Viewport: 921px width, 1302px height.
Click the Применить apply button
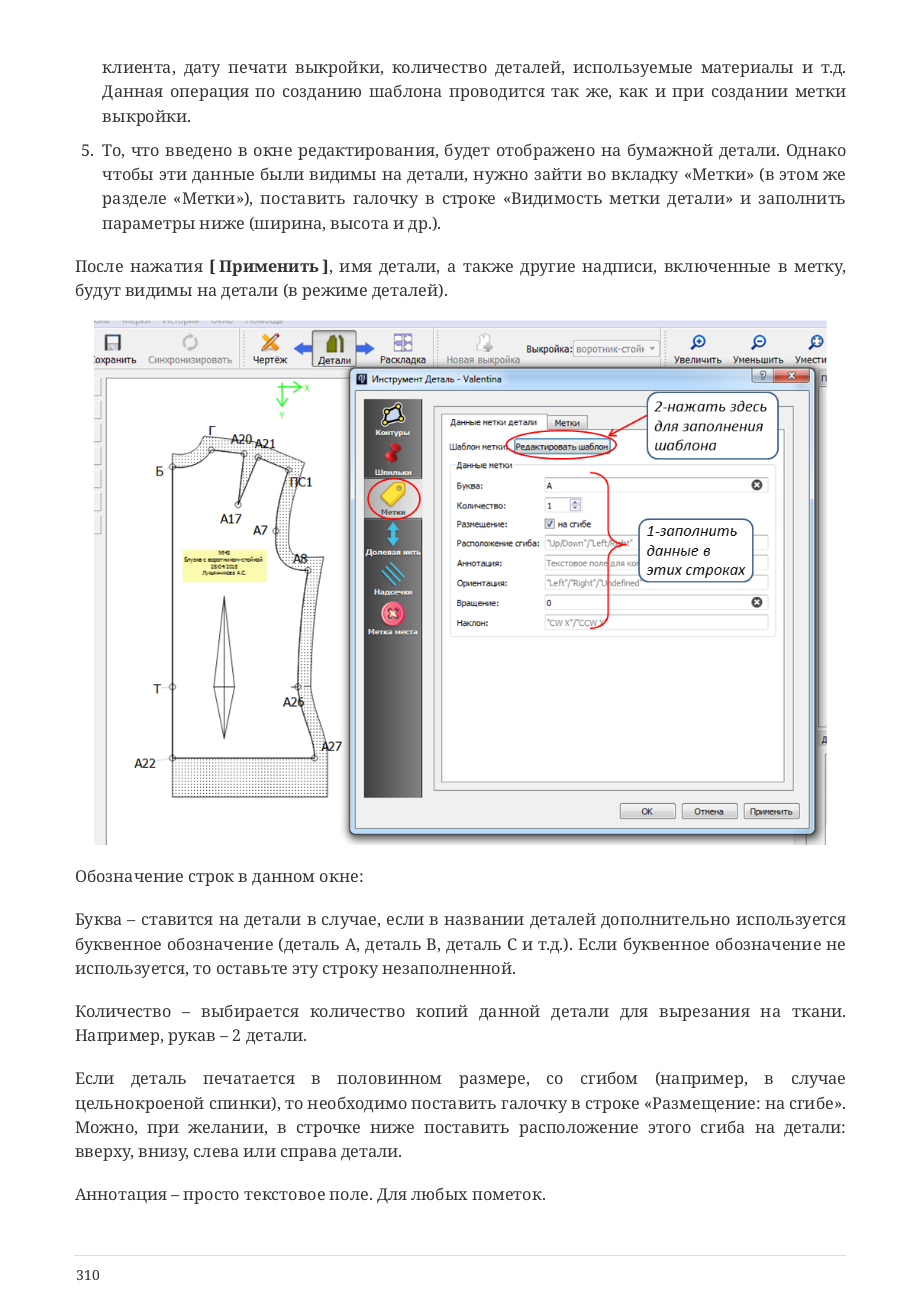(772, 811)
